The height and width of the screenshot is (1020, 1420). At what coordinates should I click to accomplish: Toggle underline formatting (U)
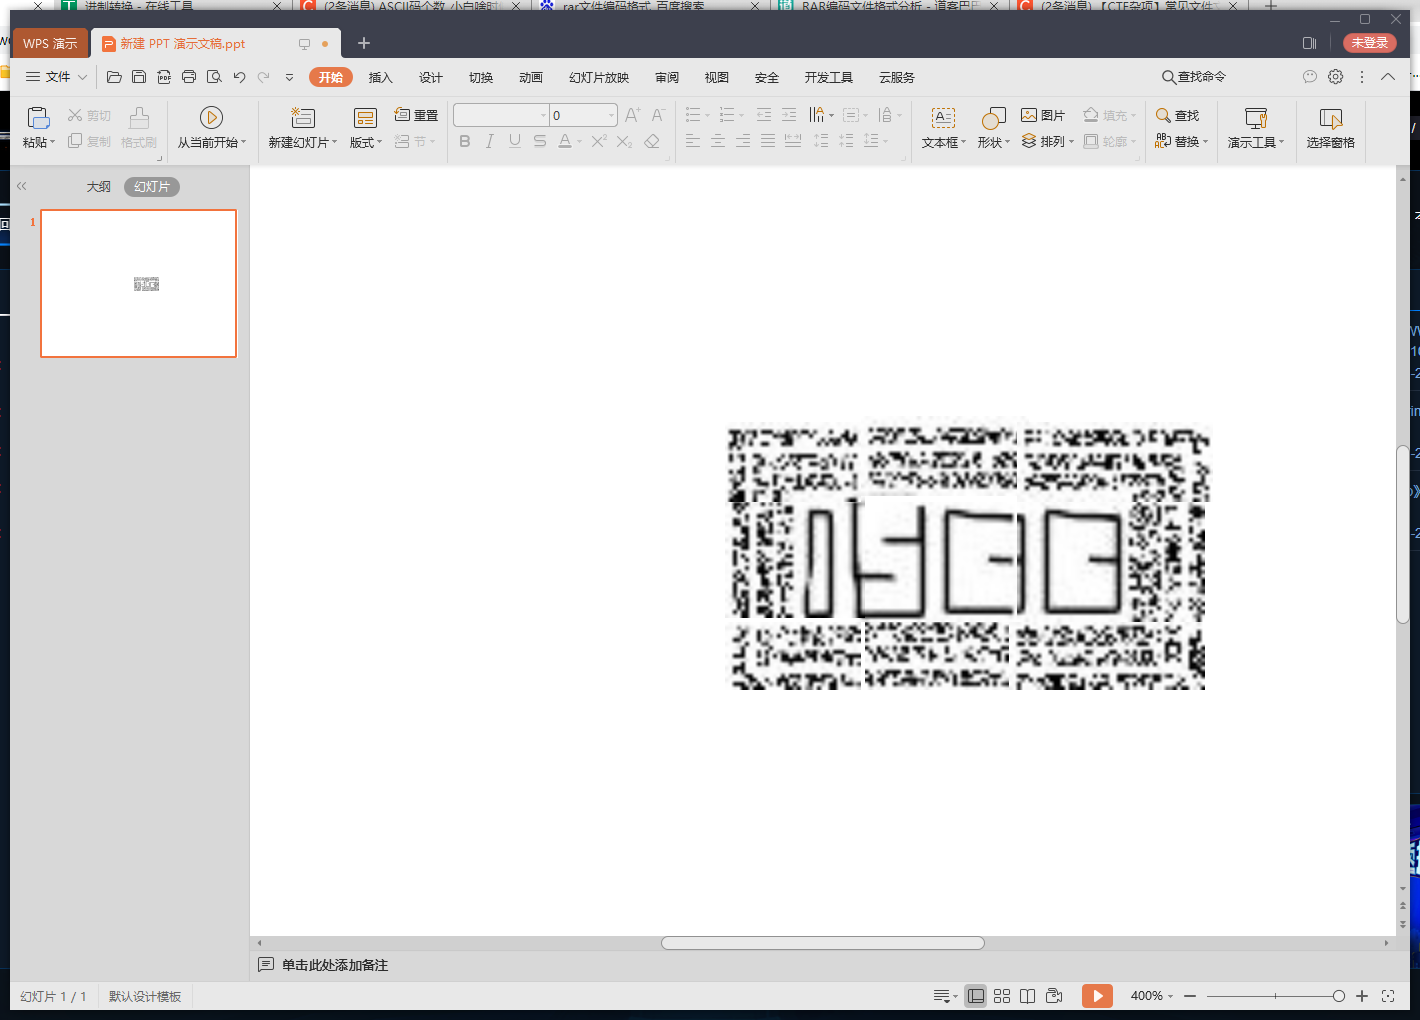click(514, 142)
